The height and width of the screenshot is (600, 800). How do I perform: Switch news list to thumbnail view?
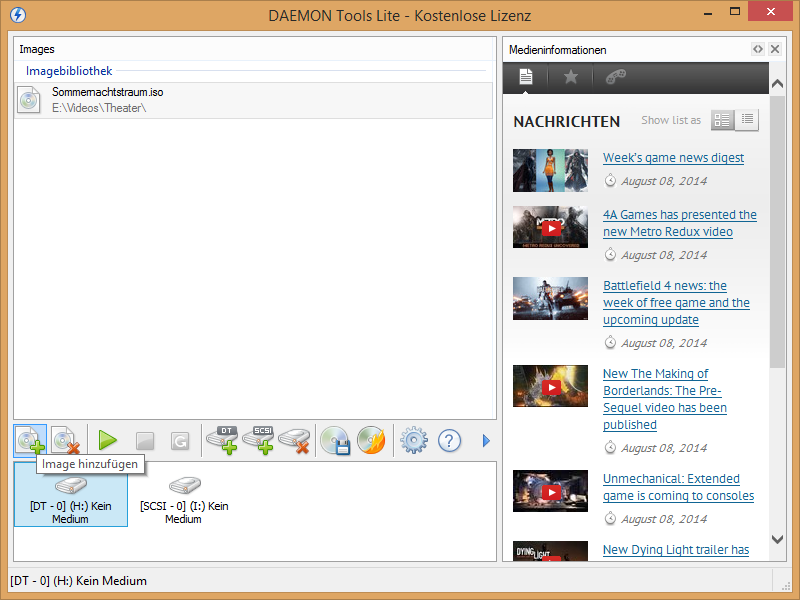click(722, 120)
